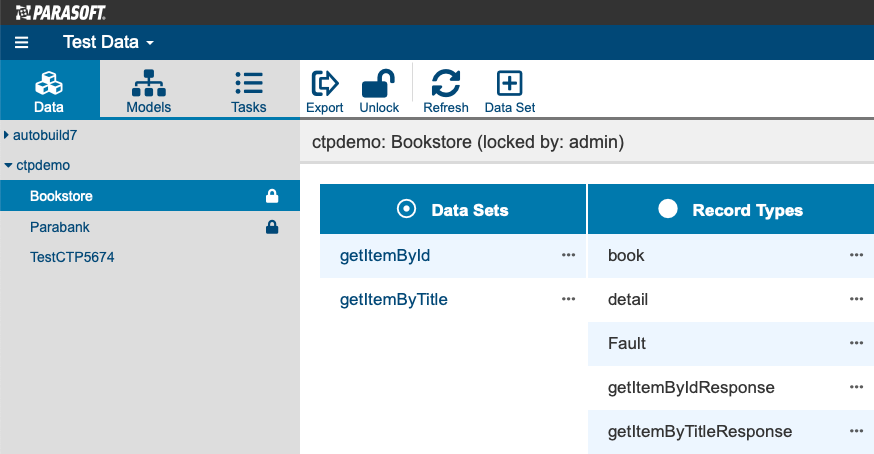Open the getItemById data set
The width and height of the screenshot is (874, 454).
click(x=385, y=255)
